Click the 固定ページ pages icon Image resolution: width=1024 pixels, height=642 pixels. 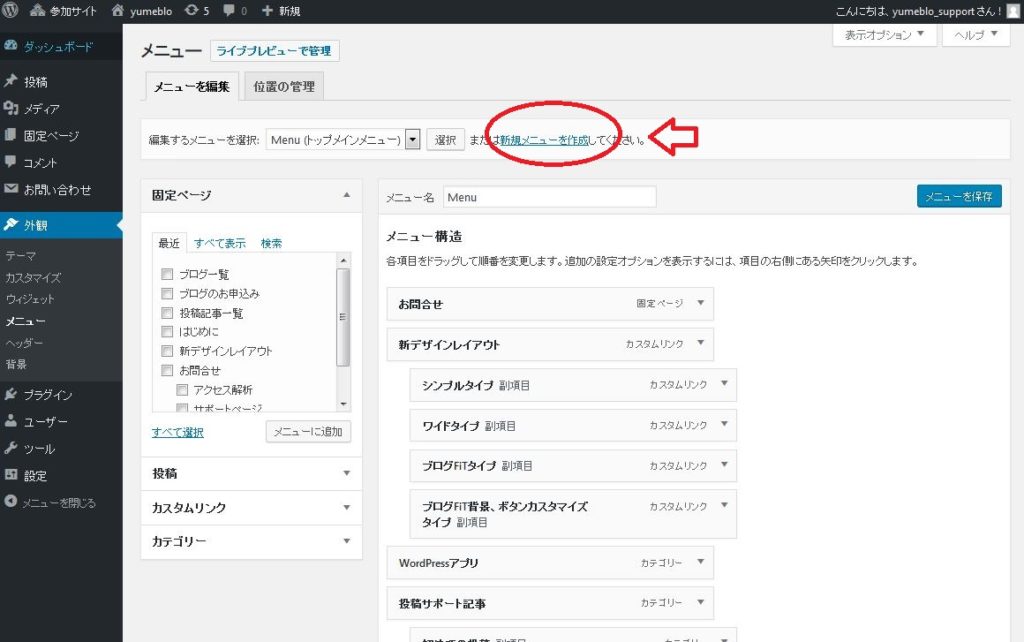tap(10, 135)
